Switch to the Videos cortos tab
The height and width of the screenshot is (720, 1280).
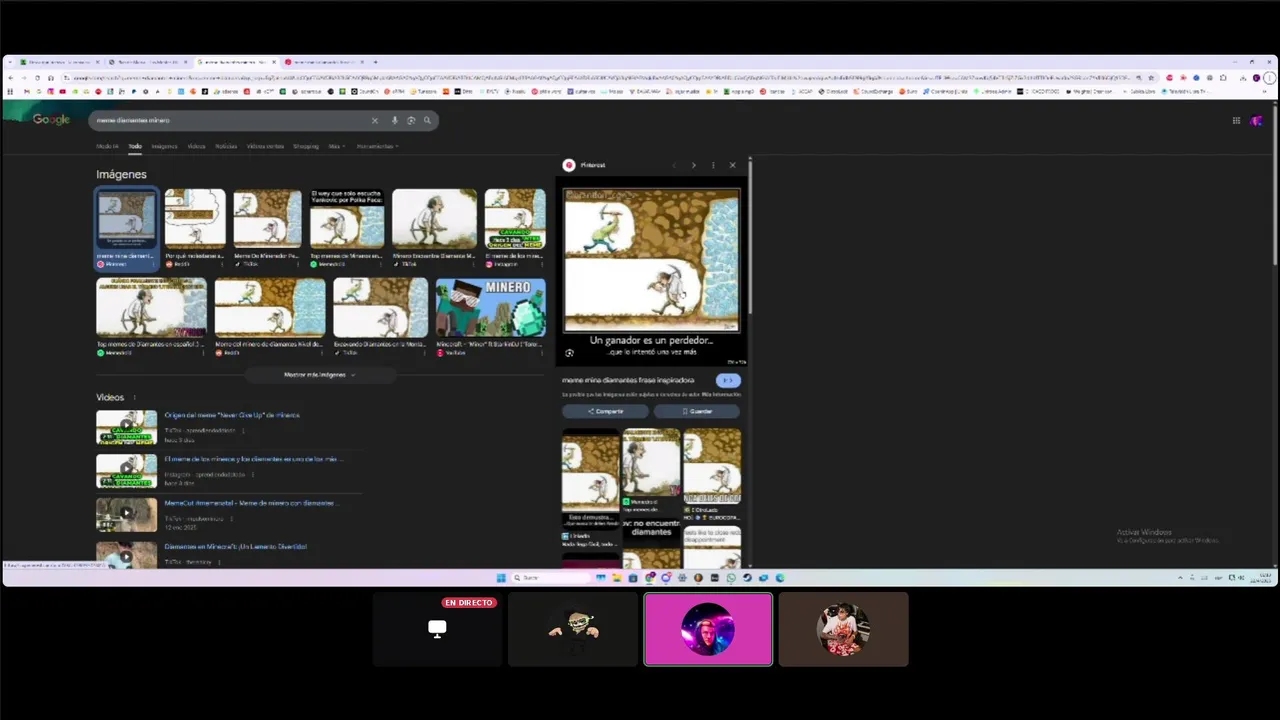(x=265, y=146)
